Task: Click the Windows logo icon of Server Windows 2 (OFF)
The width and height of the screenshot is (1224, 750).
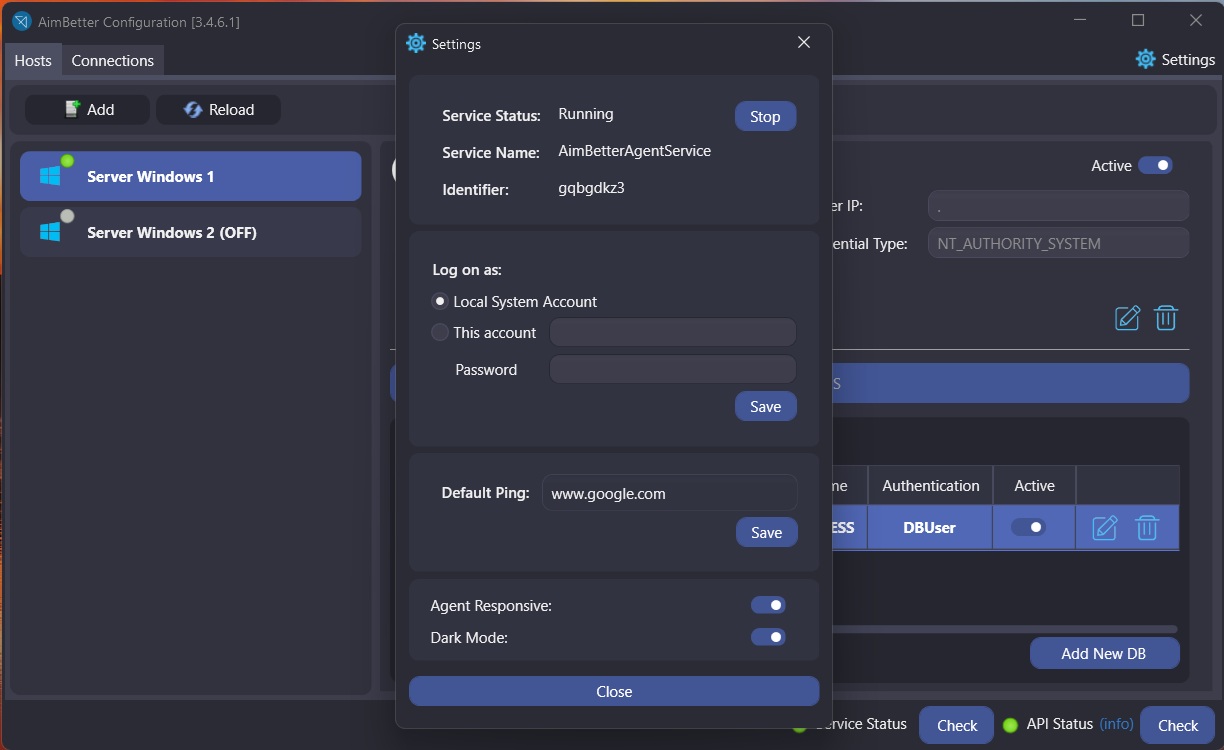Action: tap(50, 232)
